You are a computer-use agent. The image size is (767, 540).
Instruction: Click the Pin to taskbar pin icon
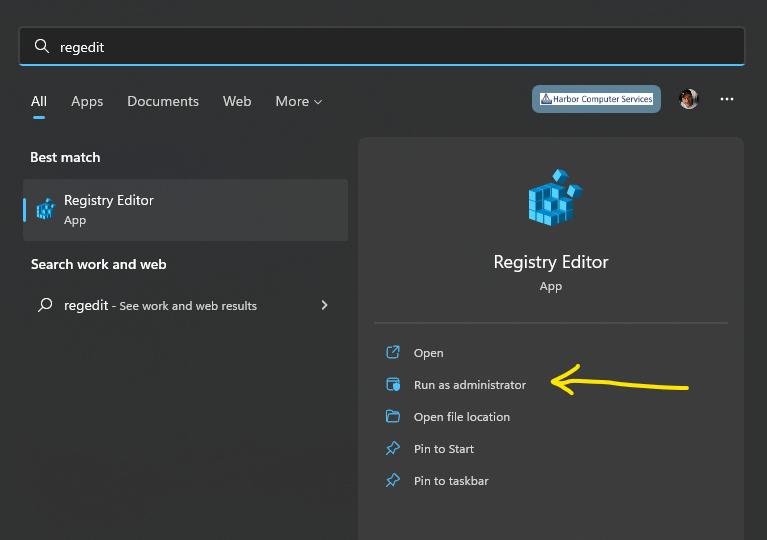(x=393, y=480)
